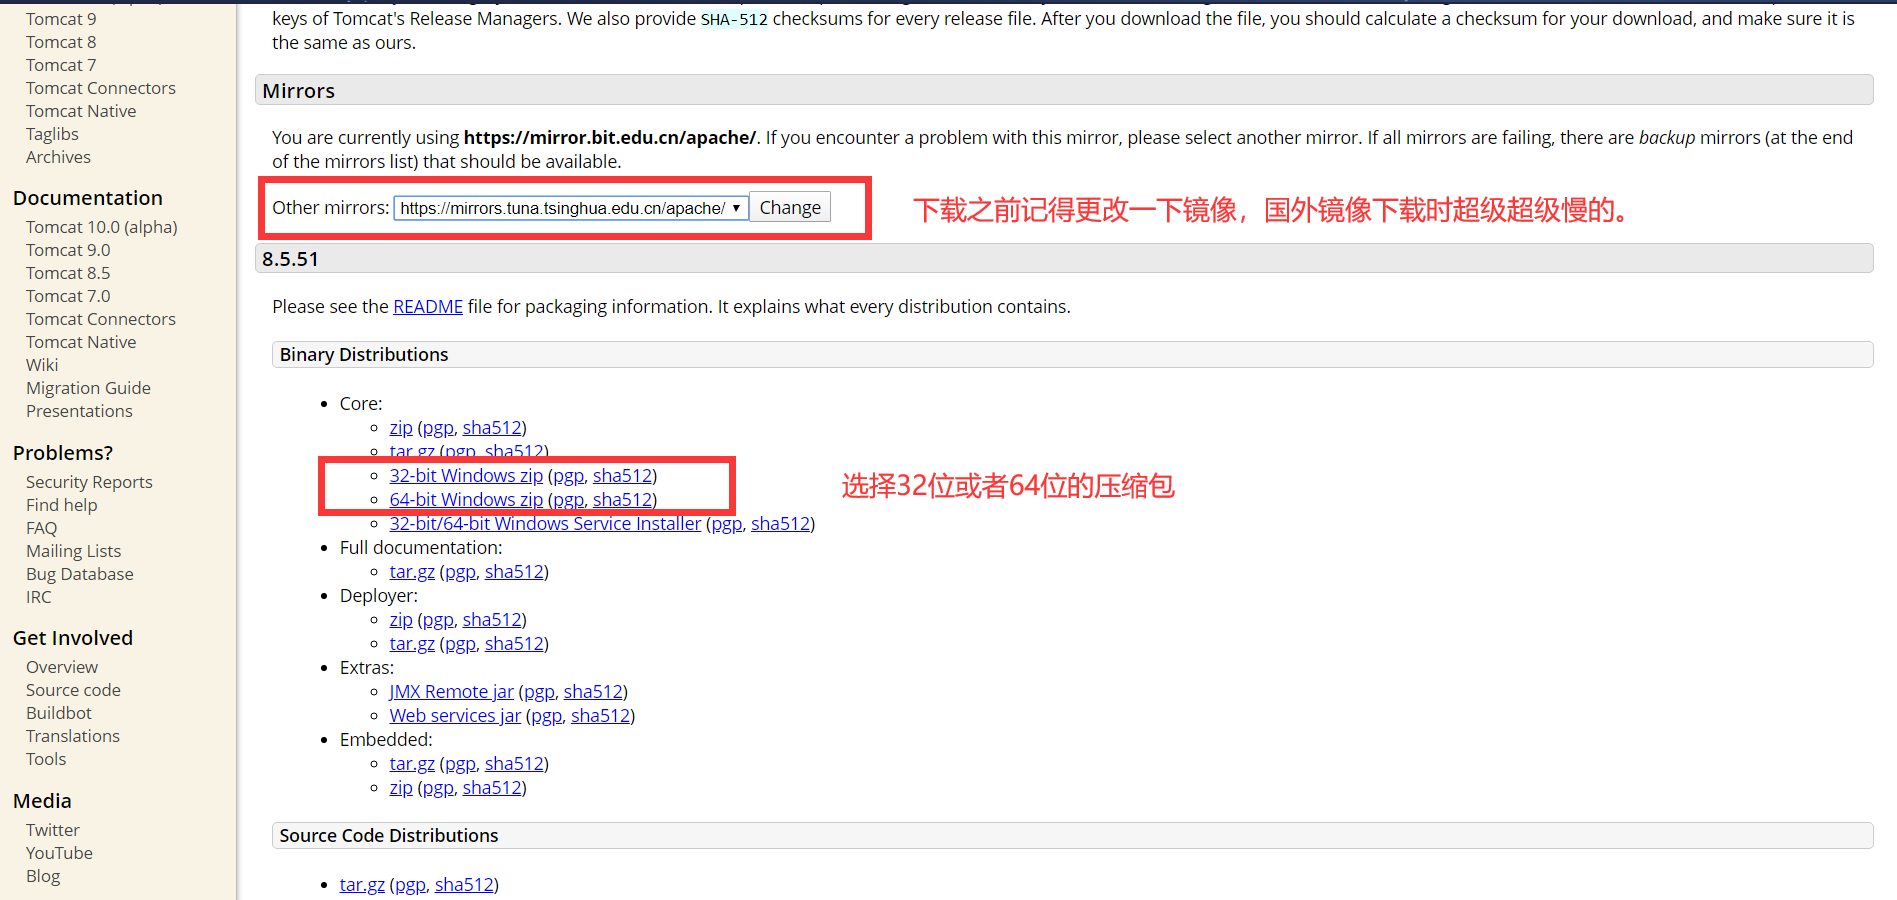The height and width of the screenshot is (900, 1897).
Task: Open the YouTube media link
Action: 59,853
